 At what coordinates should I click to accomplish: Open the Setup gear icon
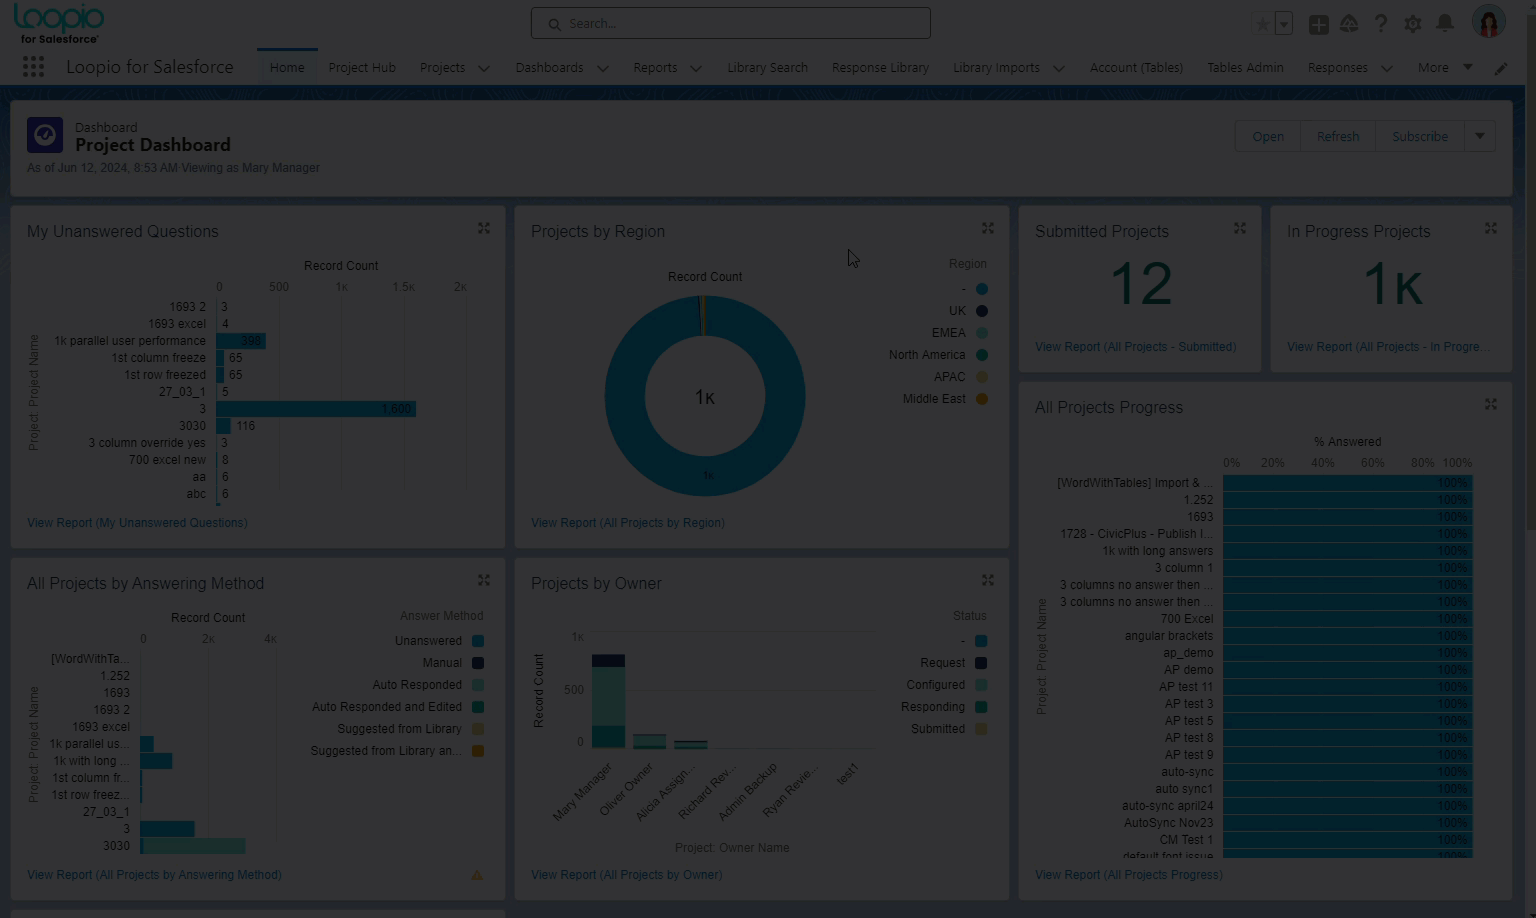tap(1413, 23)
